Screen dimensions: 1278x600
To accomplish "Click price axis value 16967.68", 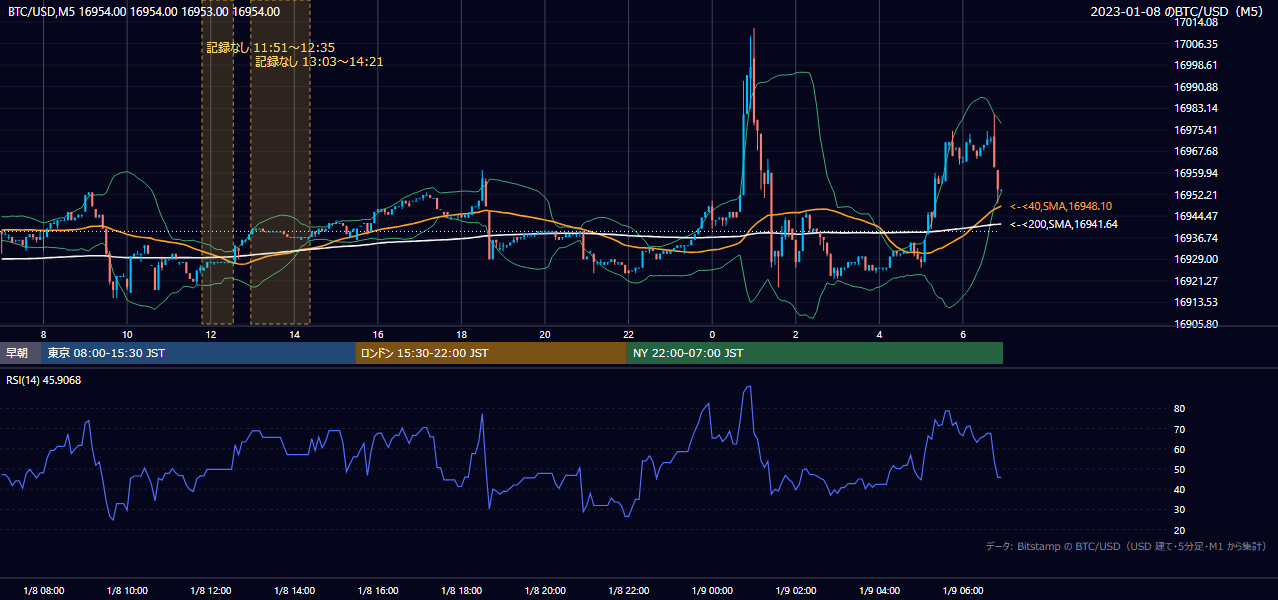I will pyautogui.click(x=1195, y=151).
